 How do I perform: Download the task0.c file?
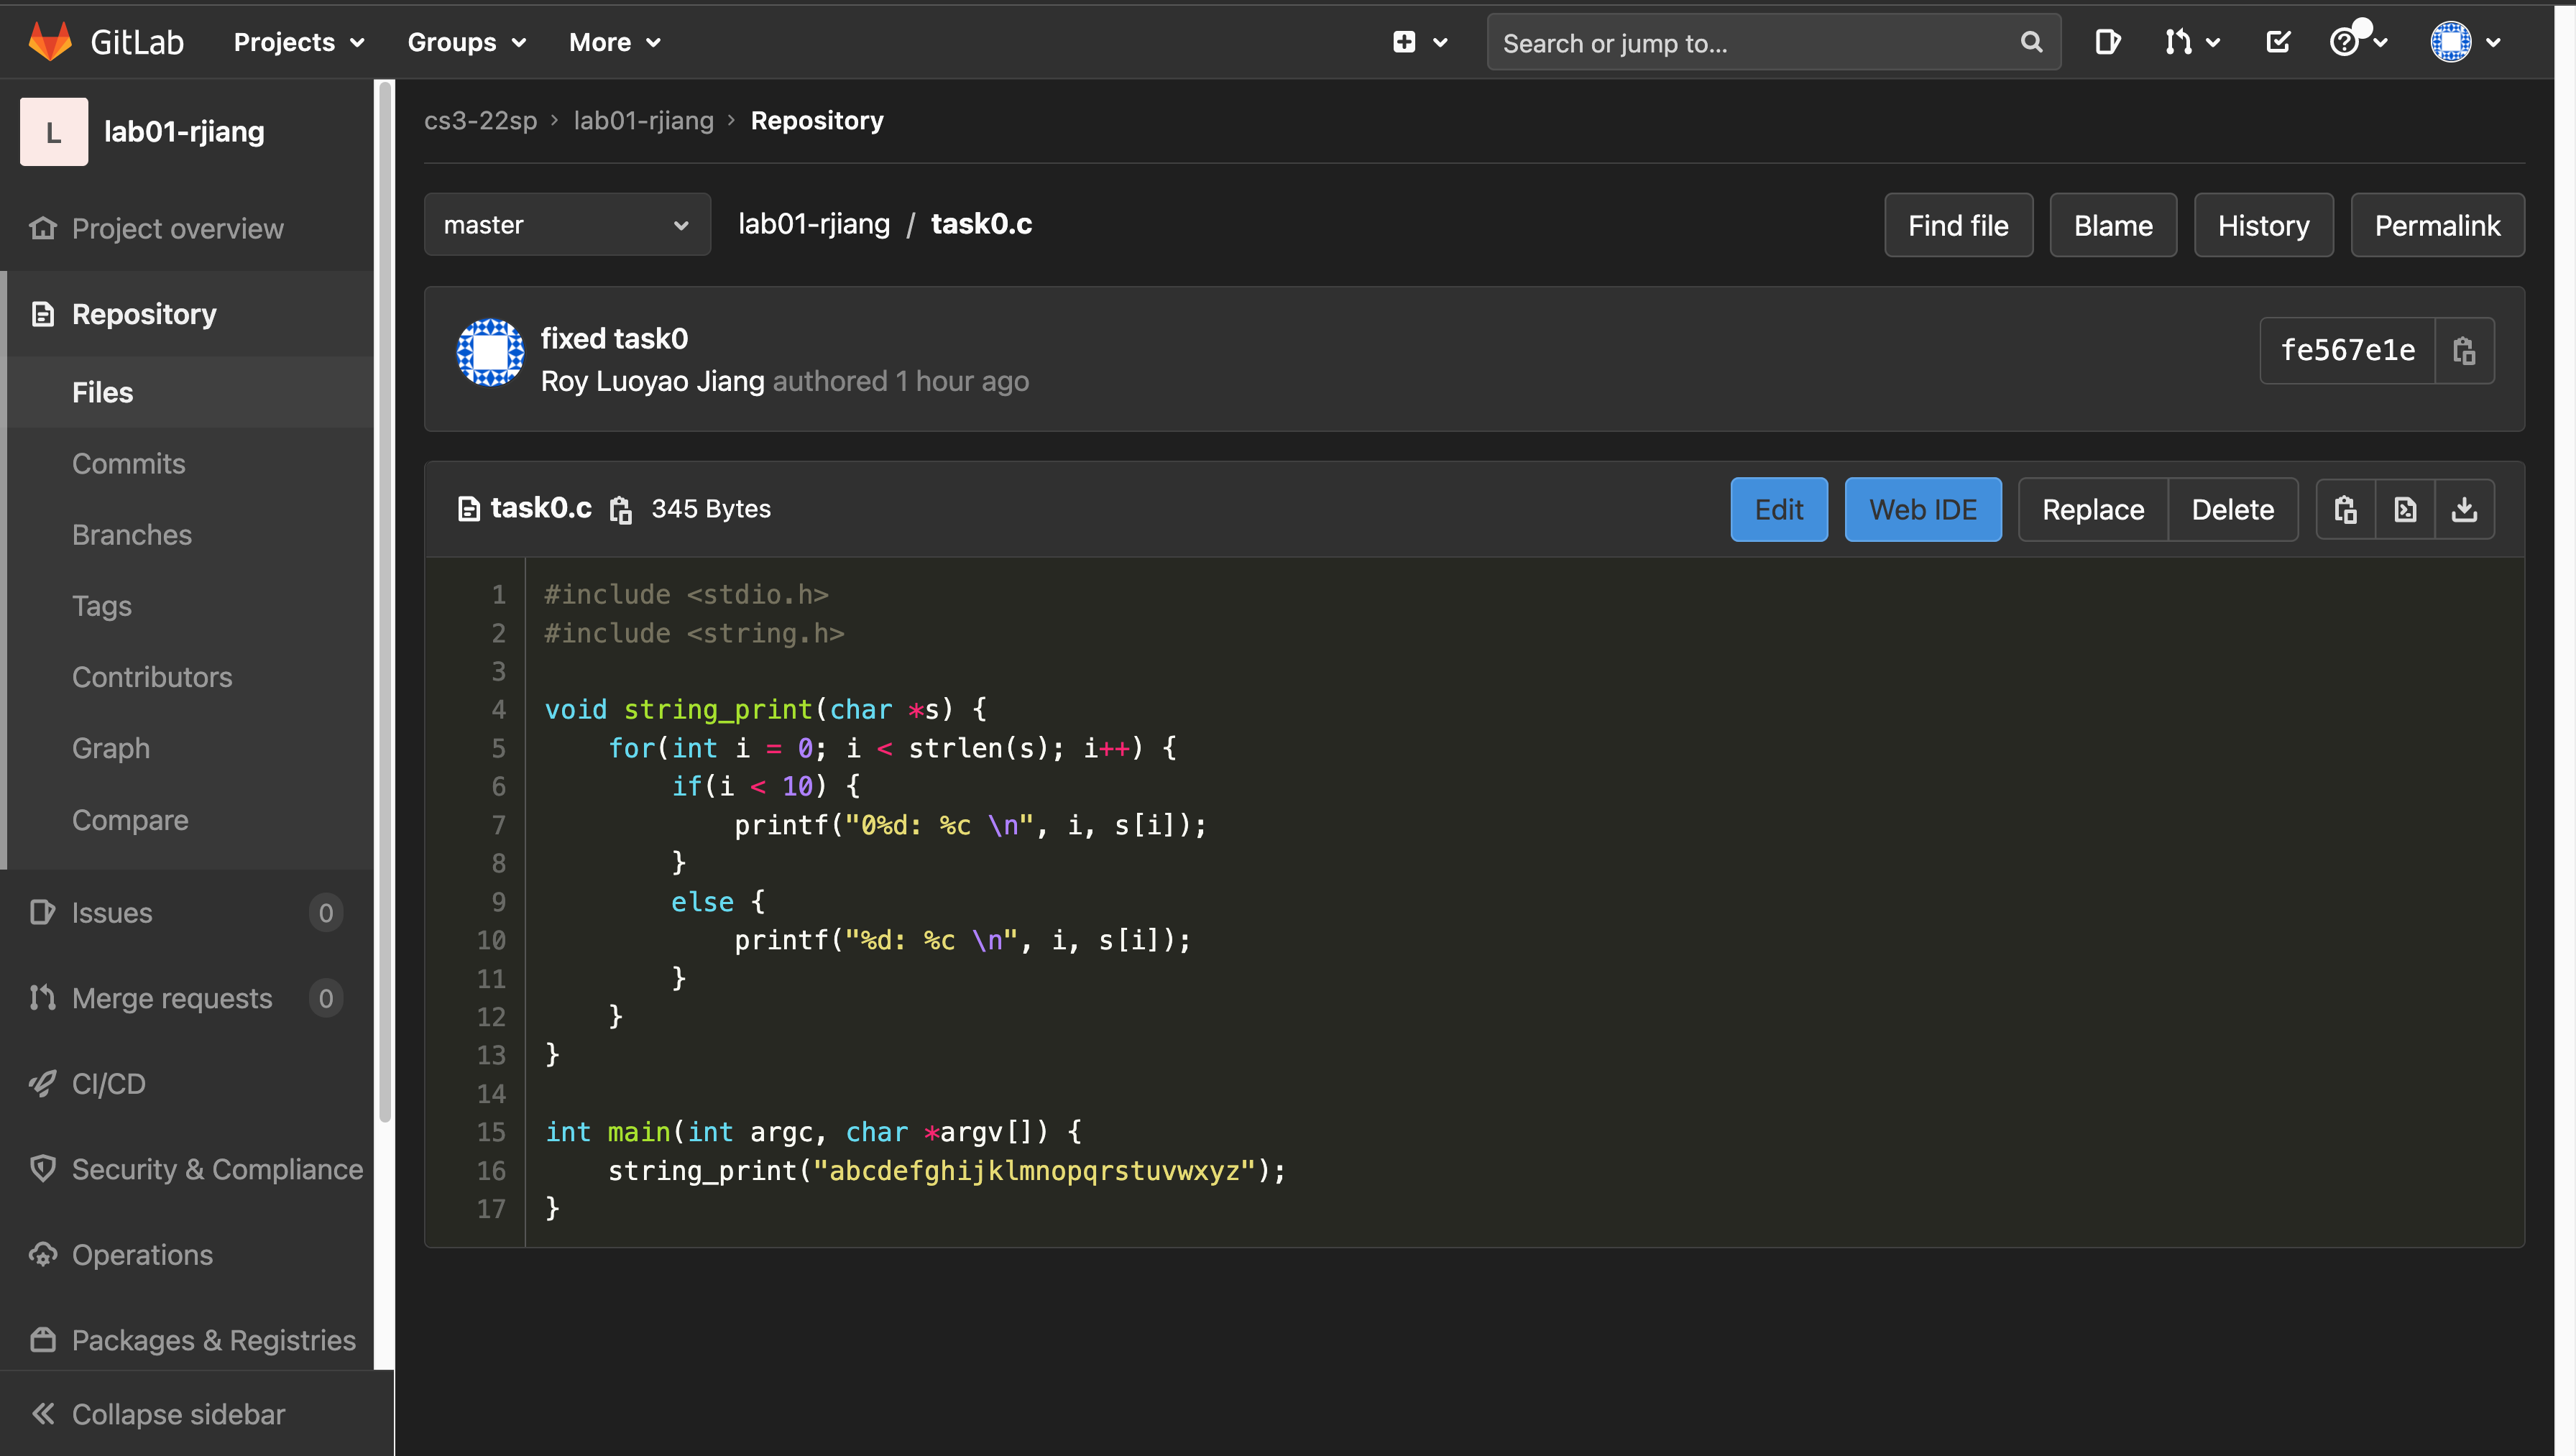click(x=2464, y=510)
